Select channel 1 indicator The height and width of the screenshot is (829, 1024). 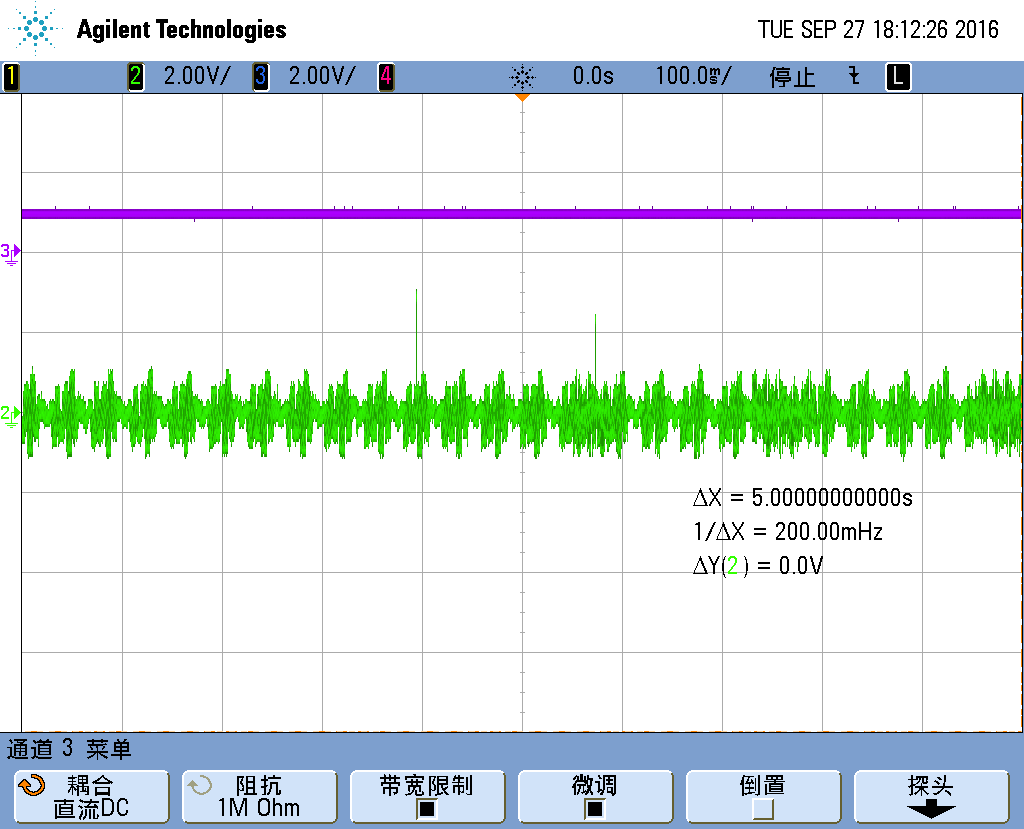pos(11,76)
